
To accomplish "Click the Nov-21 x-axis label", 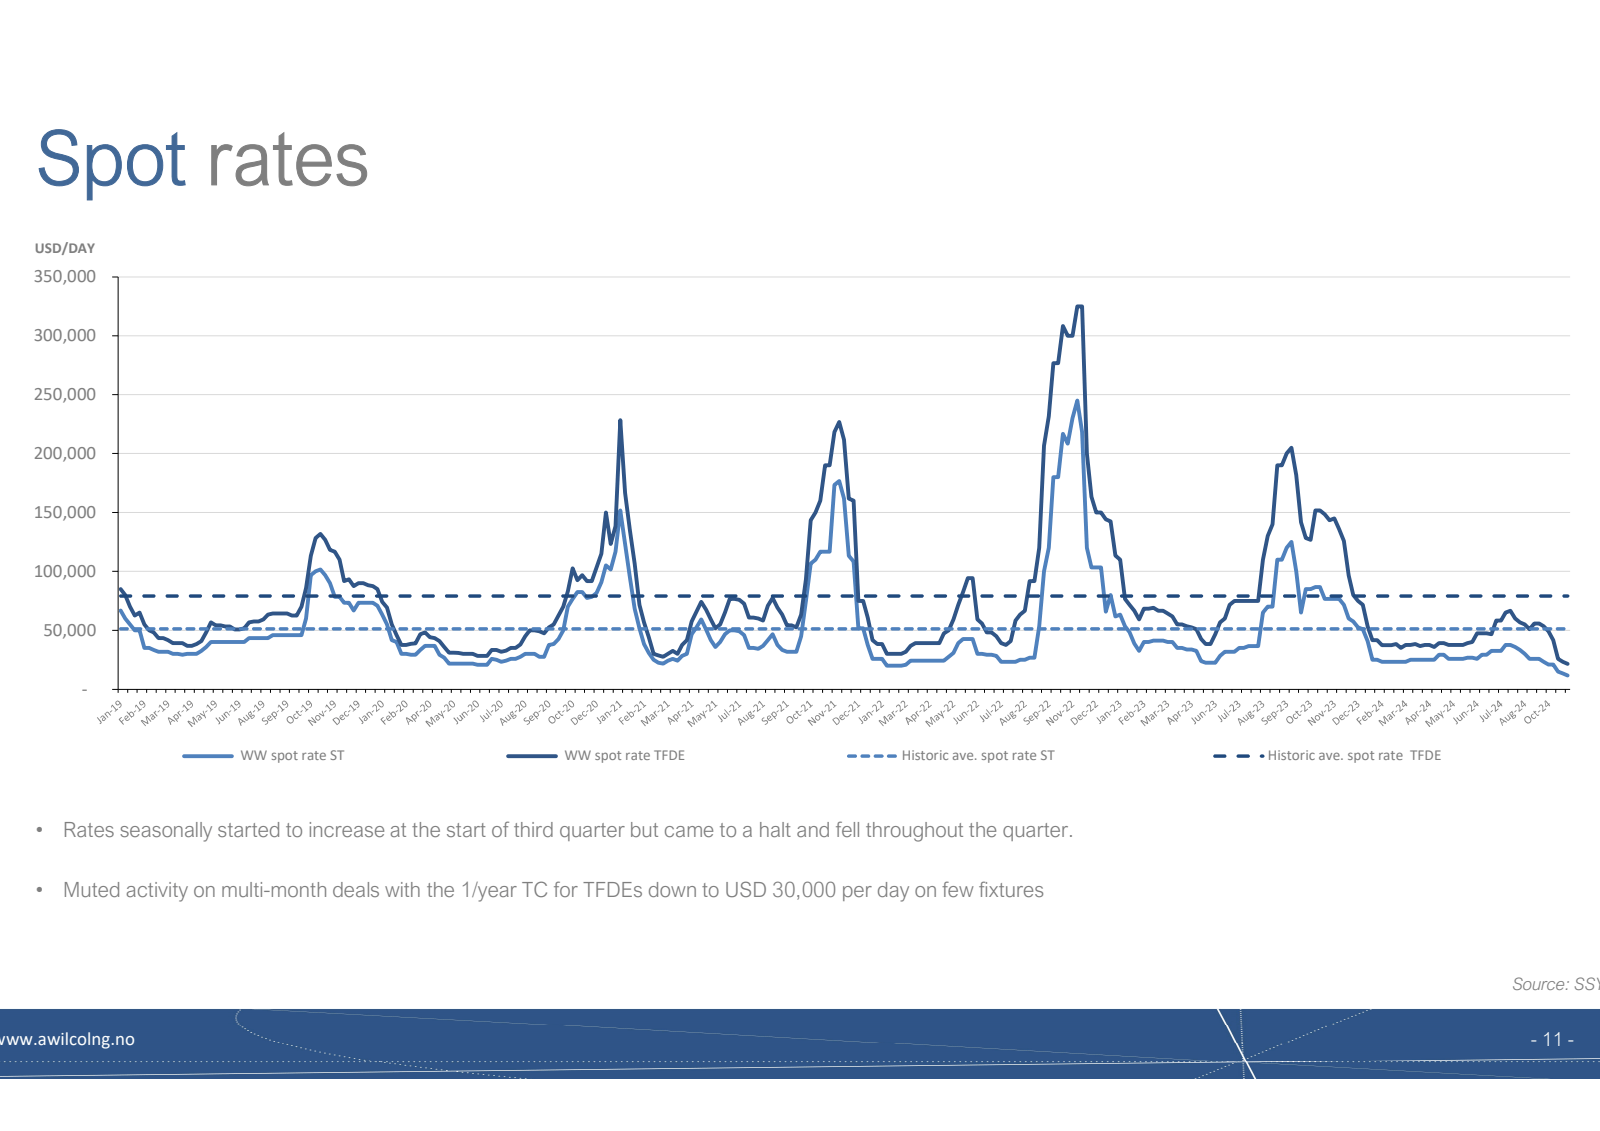I will click(x=821, y=712).
